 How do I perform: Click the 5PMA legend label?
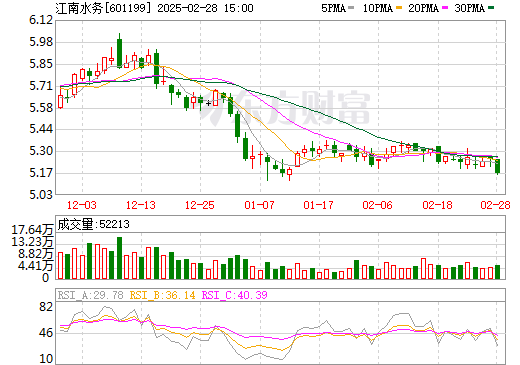333,8
